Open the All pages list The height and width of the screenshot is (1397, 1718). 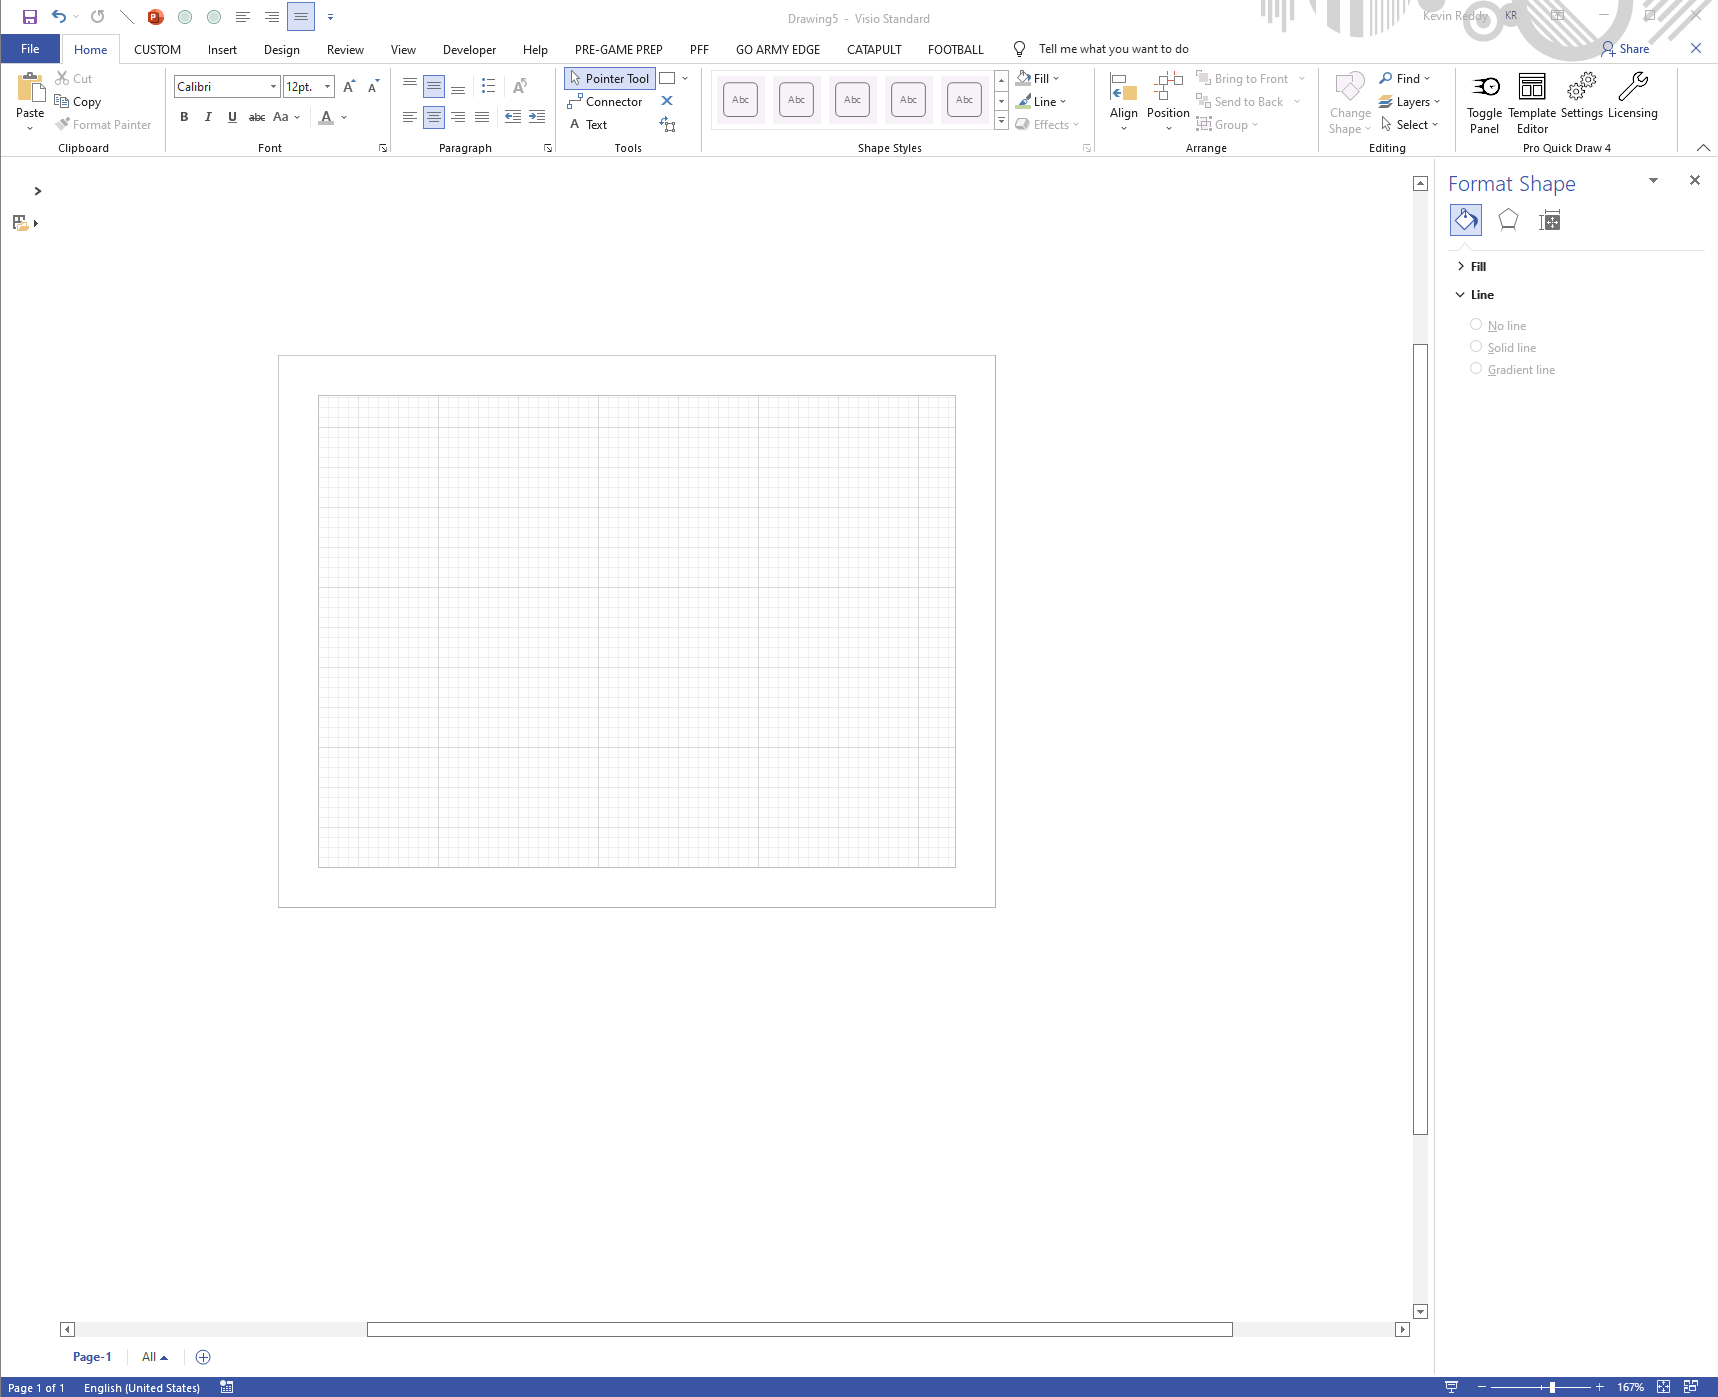[155, 1357]
